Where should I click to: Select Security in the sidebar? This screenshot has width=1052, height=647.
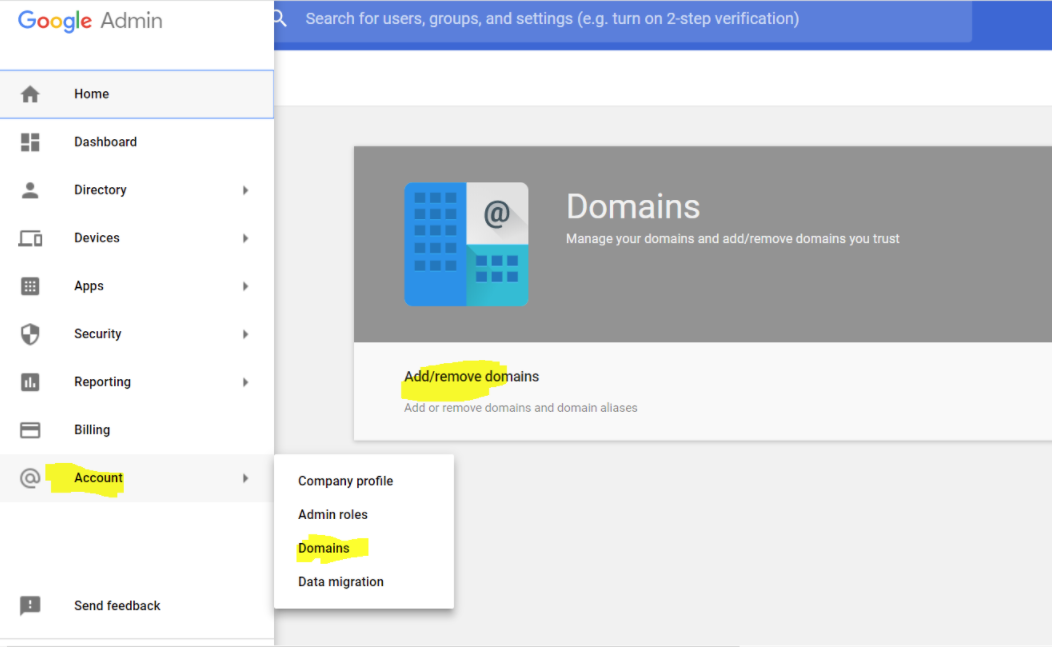[137, 334]
